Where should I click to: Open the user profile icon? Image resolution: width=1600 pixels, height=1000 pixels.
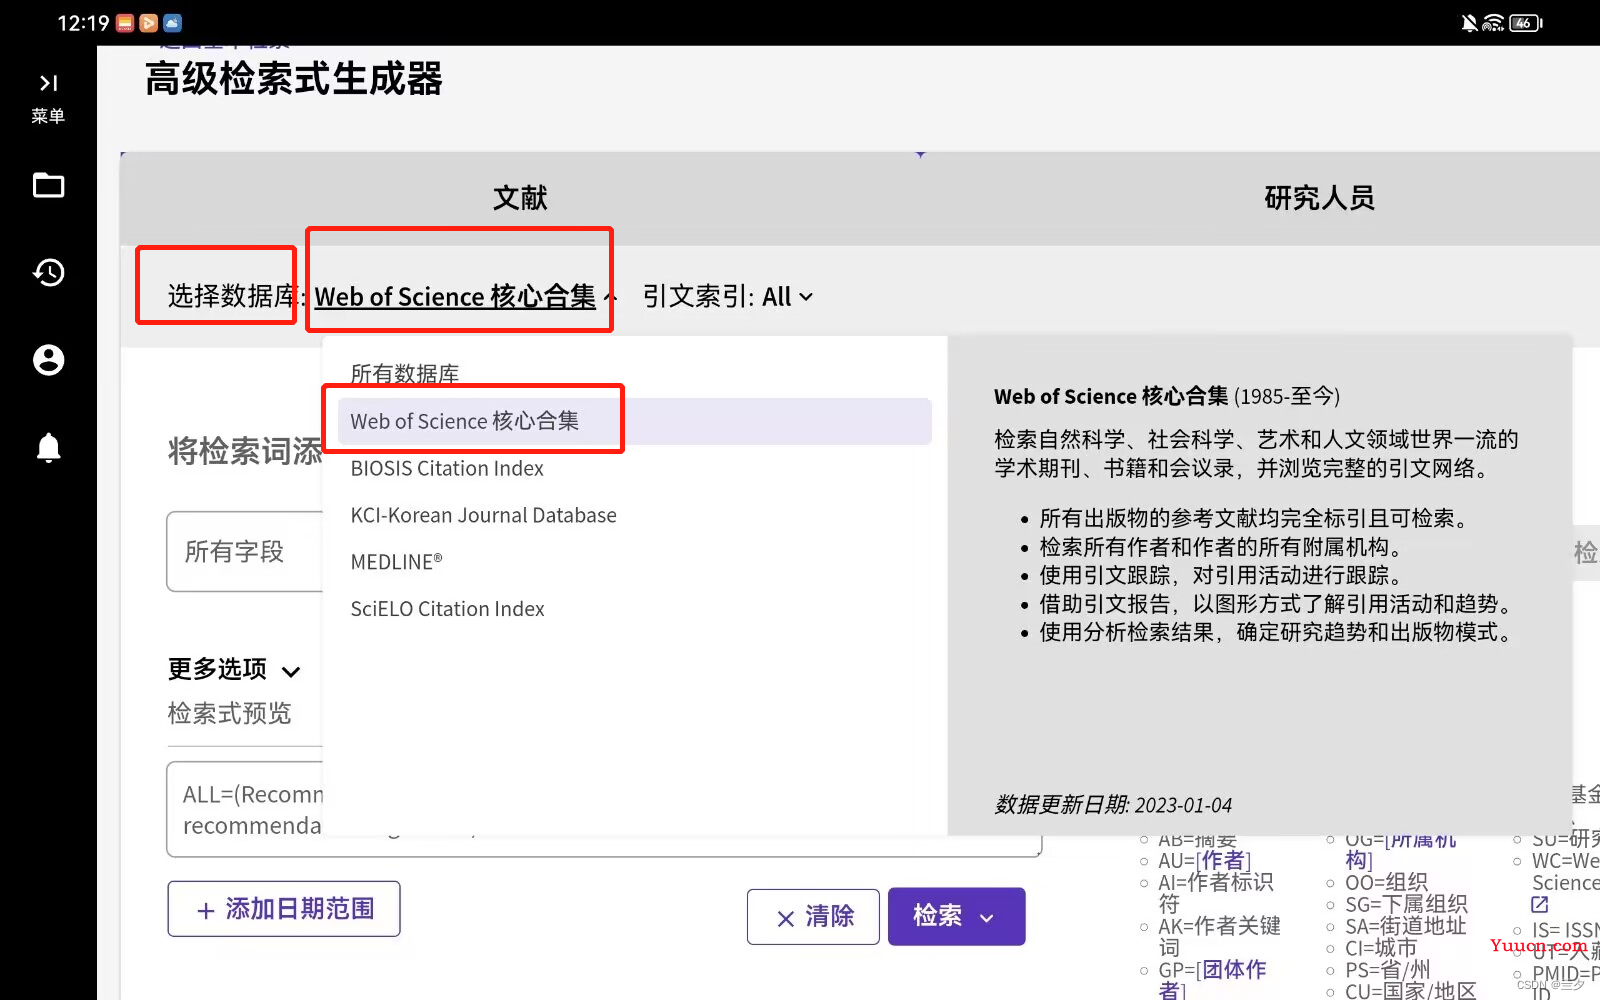point(48,360)
